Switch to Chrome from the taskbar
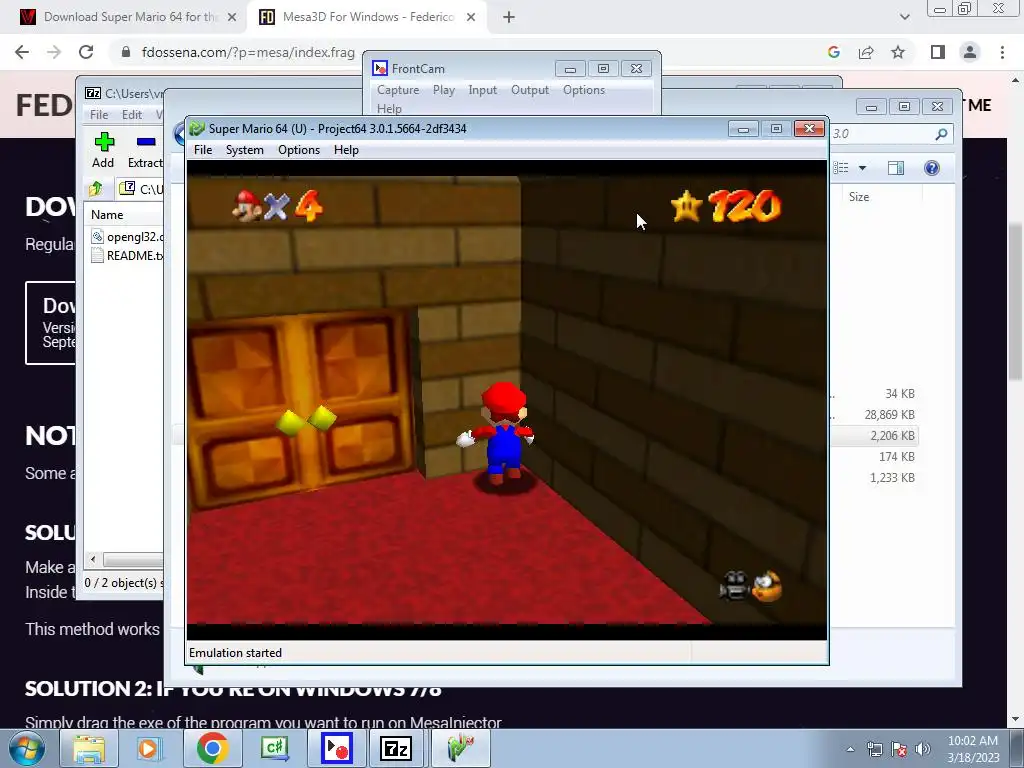Viewport: 1024px width, 768px height. 212,748
